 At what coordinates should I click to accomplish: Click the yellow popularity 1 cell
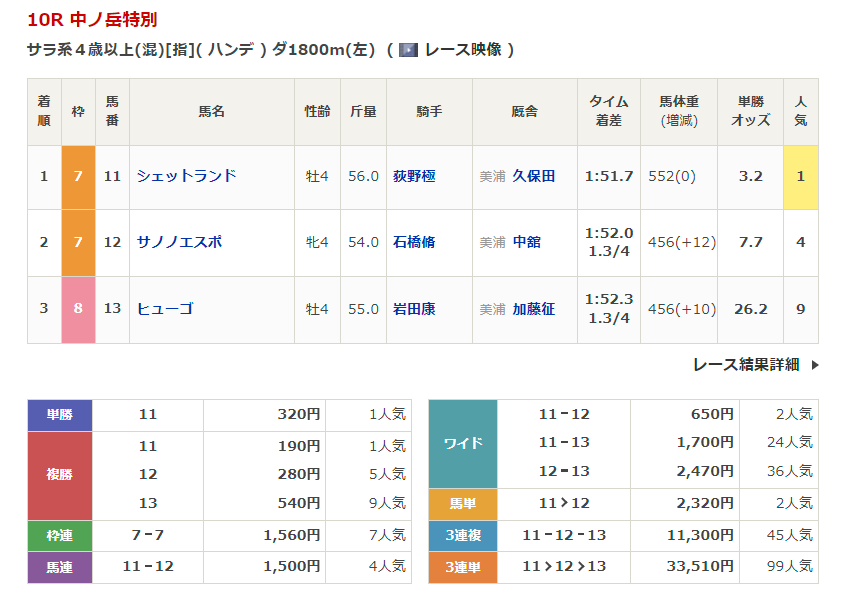click(800, 176)
